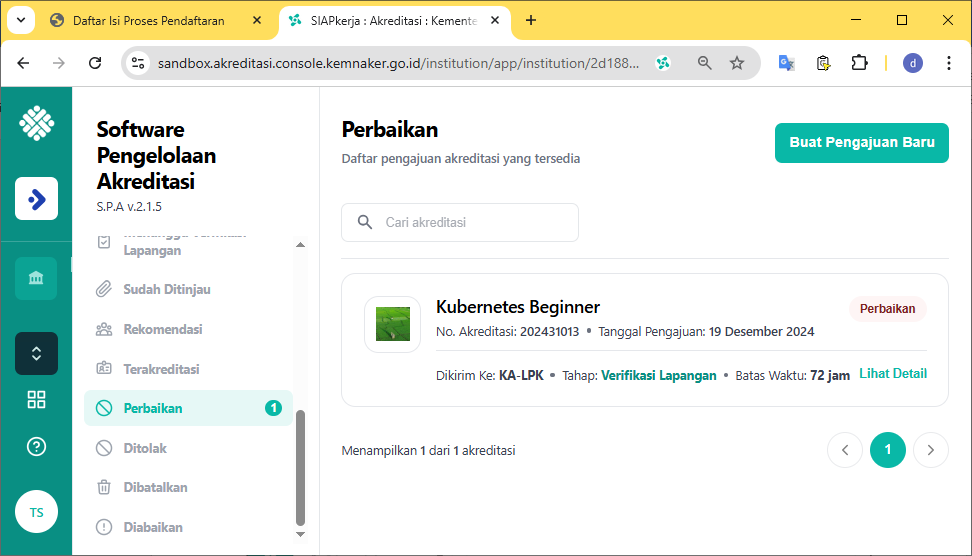Click the Kemnaker logo in left rail
Image resolution: width=972 pixels, height=556 pixels.
coord(36,124)
